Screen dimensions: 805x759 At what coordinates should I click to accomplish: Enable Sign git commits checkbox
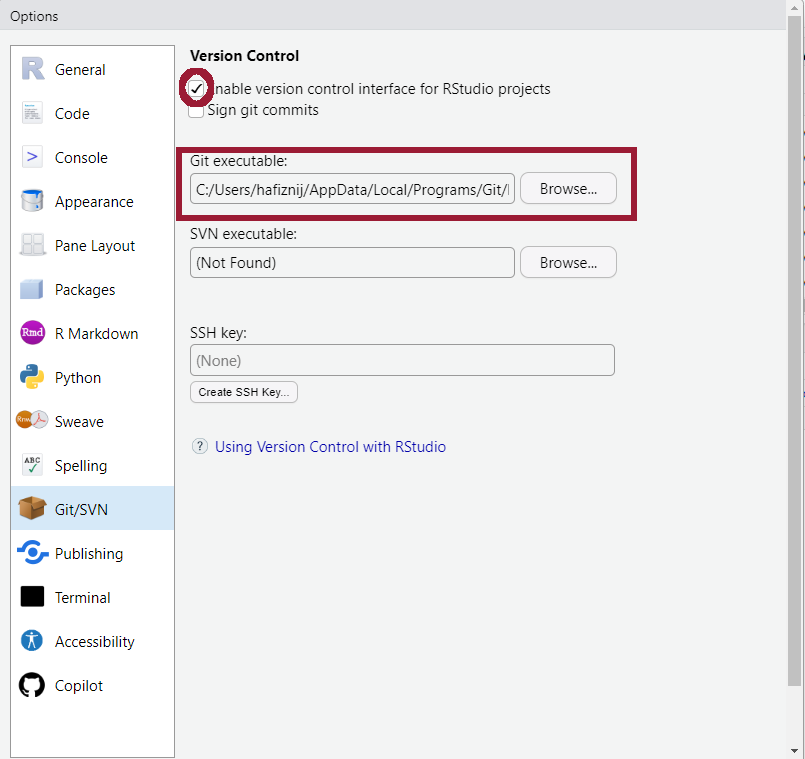coord(197,111)
